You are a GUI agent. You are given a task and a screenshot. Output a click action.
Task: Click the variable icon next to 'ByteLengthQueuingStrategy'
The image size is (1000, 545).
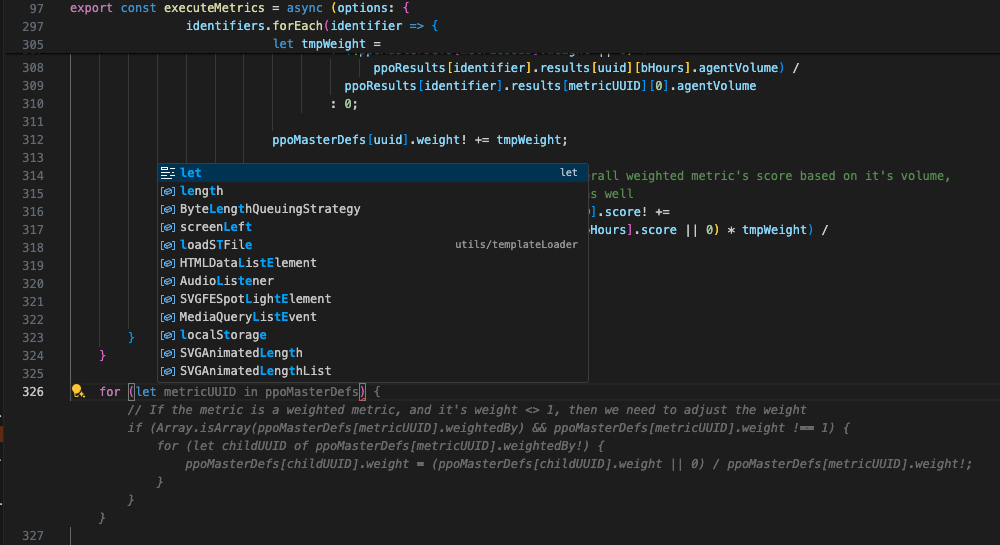point(168,209)
